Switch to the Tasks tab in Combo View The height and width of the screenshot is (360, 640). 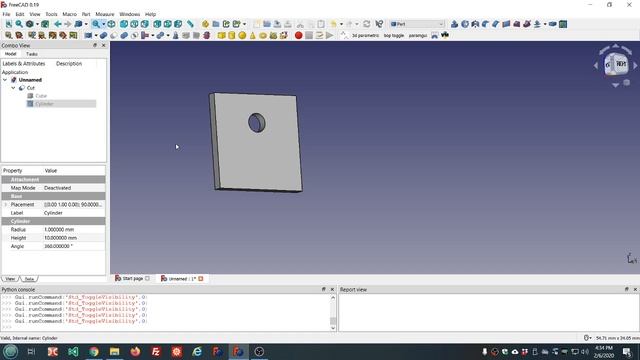coord(32,54)
